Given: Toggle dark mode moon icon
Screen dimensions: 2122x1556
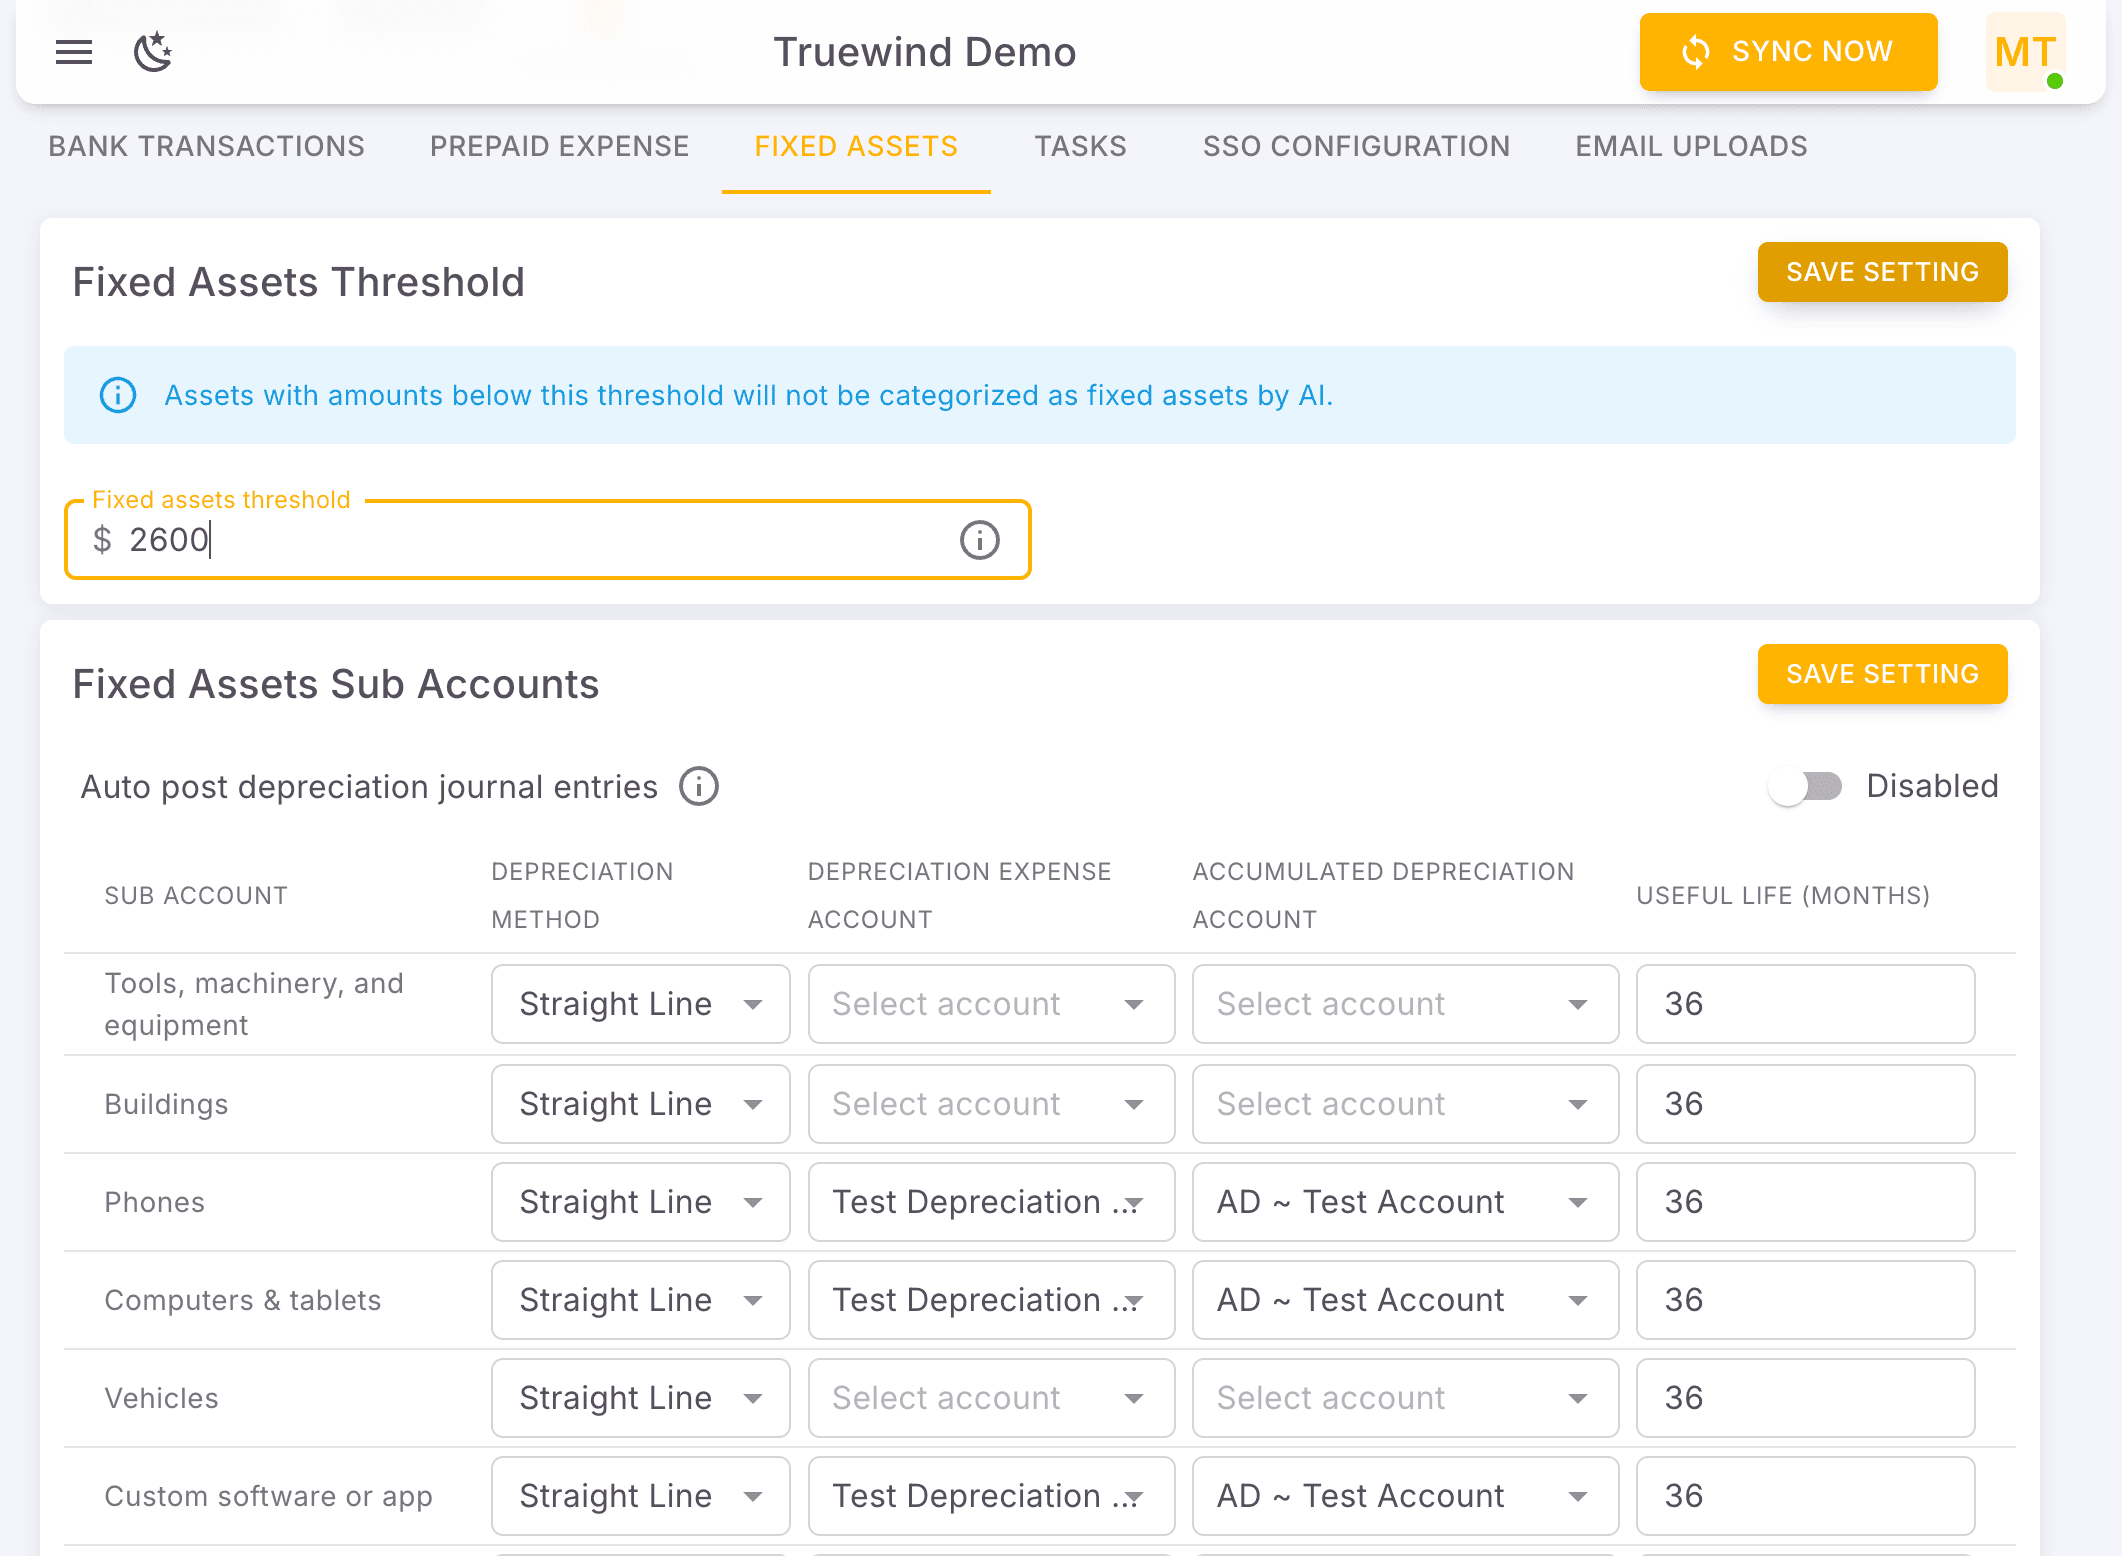Looking at the screenshot, I should tap(153, 52).
